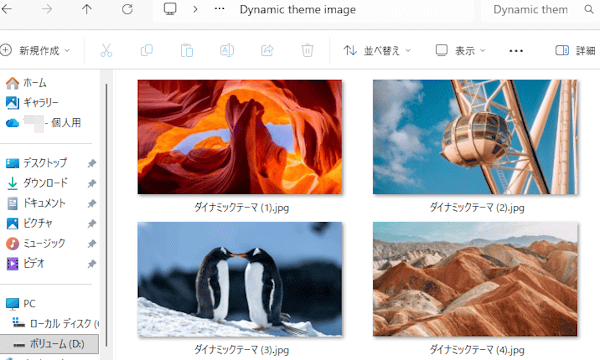This screenshot has width=600, height=360.
Task: Select PC in the navigation tree
Action: 21,304
